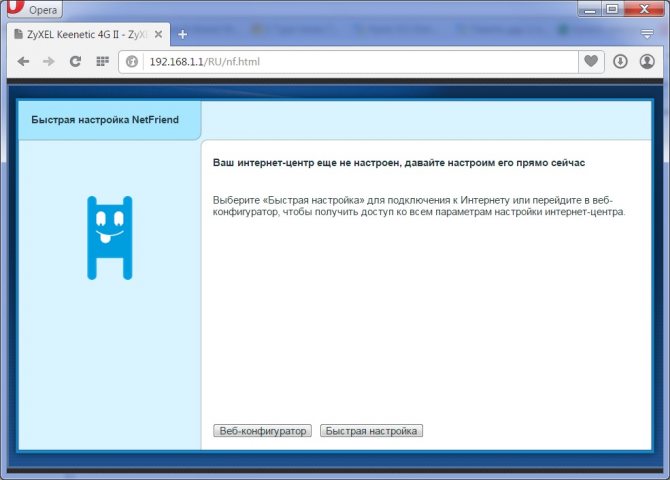Image resolution: width=670 pixels, height=480 pixels.
Task: Click the site info globe icon in the address bar
Action: coord(132,62)
